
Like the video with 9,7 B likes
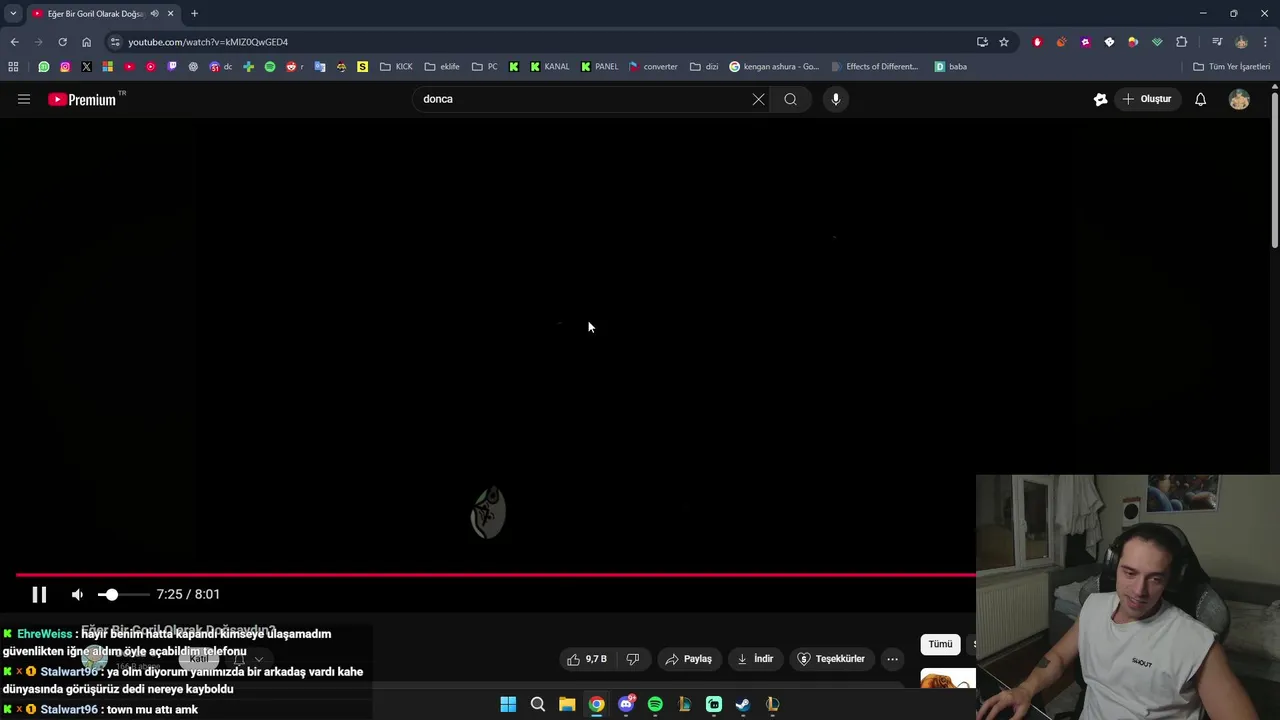point(586,659)
